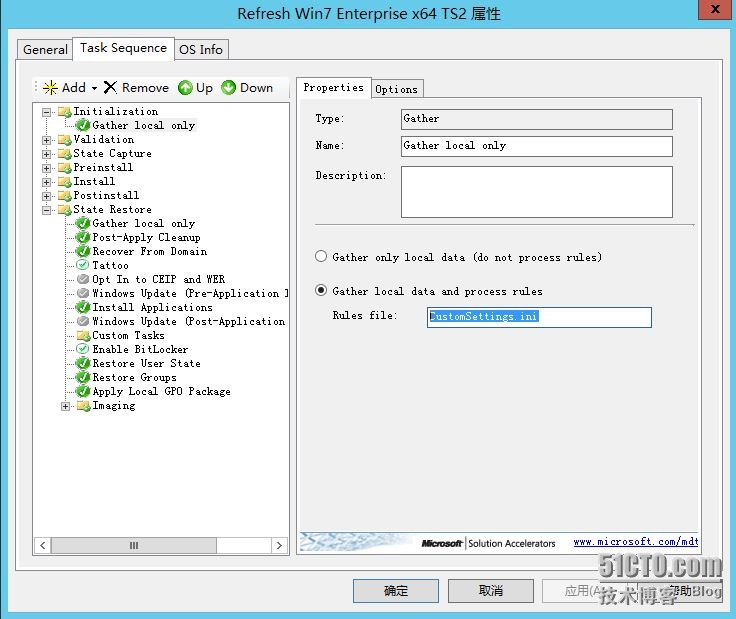Select Gather local only under State Restore
The image size is (736, 619).
pyautogui.click(x=144, y=223)
